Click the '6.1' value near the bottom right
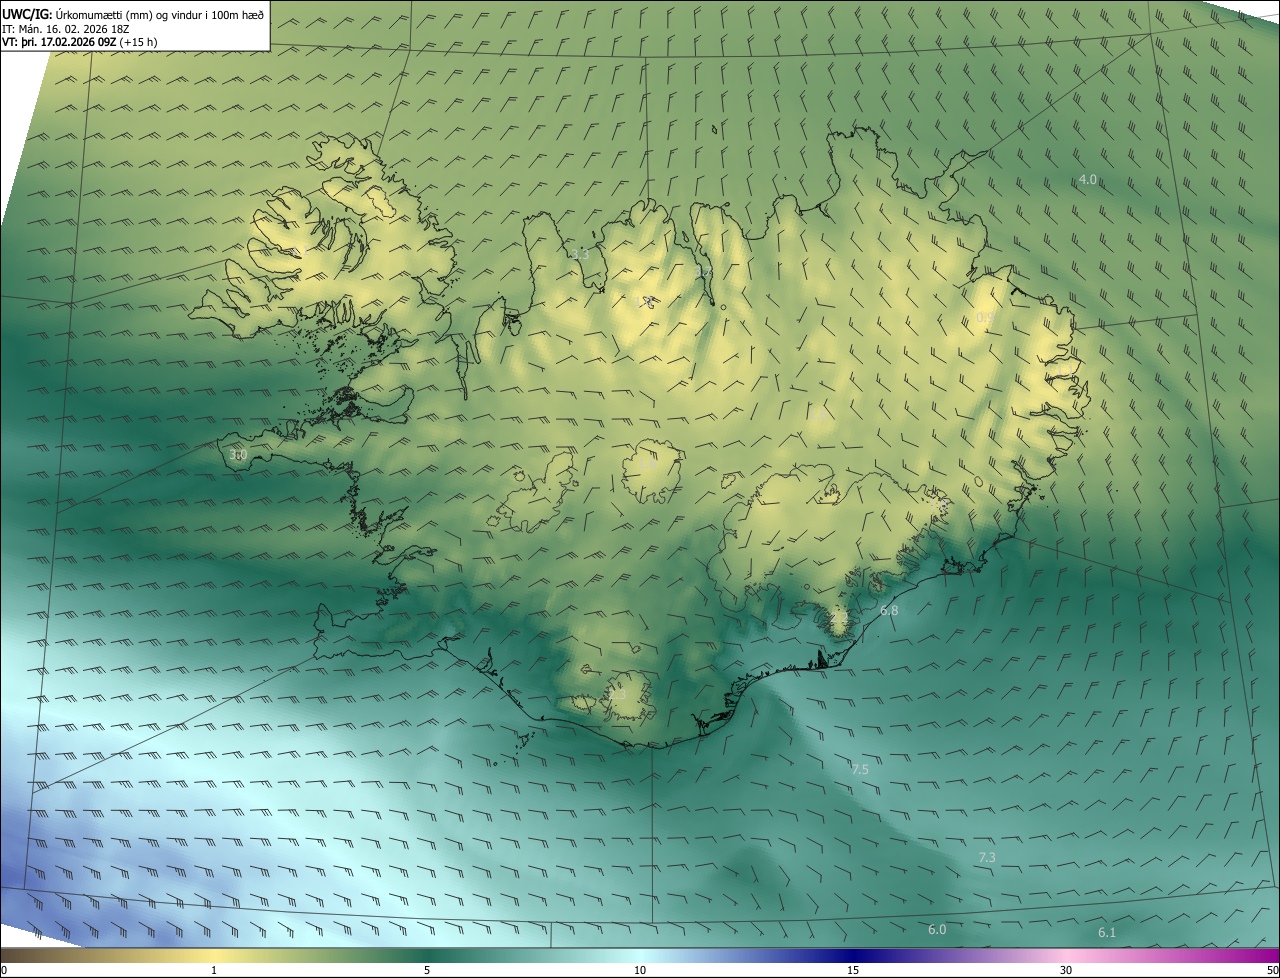The height and width of the screenshot is (978, 1280). 1107,932
